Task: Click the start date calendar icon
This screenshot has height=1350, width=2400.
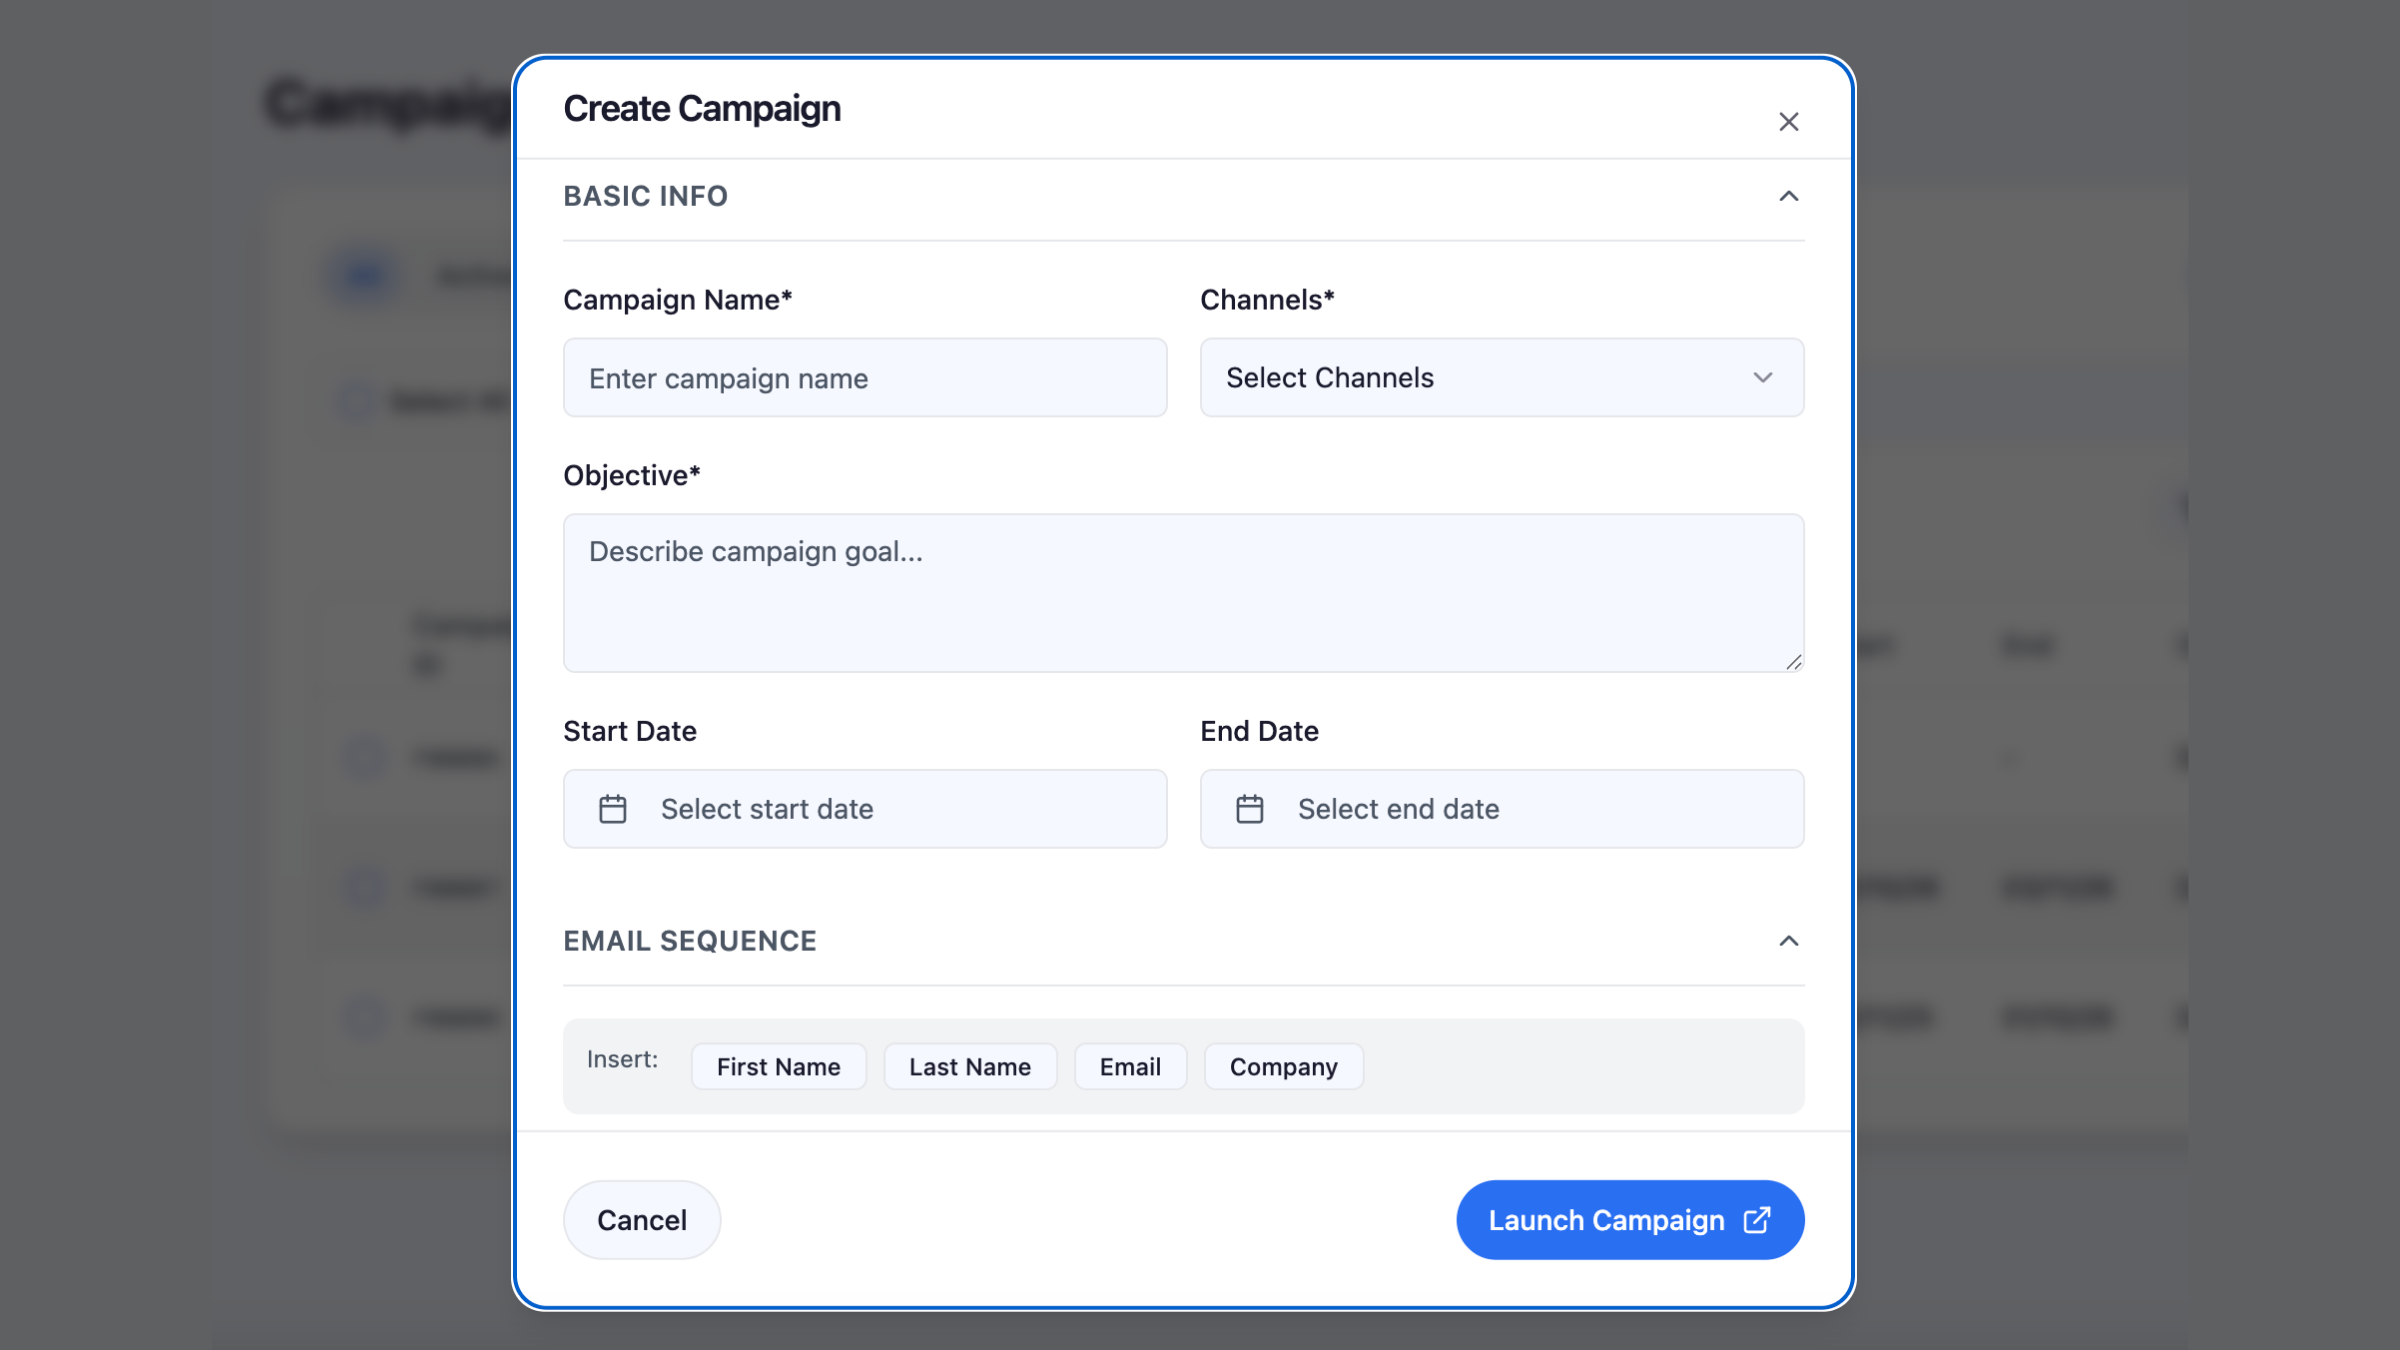Action: [613, 809]
